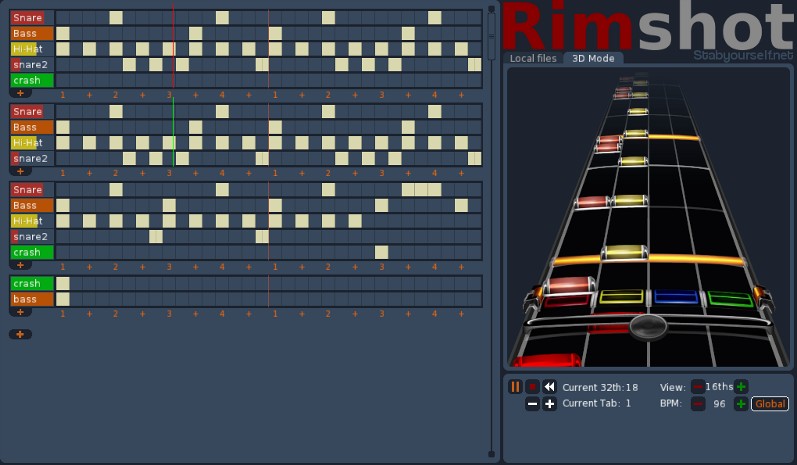Toggle the Global BPM button
The width and height of the screenshot is (797, 465).
[x=770, y=404]
